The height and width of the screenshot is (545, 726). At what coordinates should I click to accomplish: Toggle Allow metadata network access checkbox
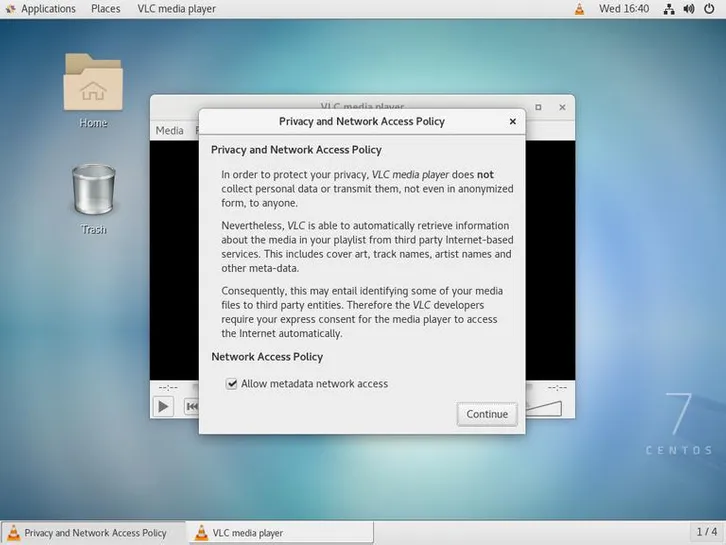coord(232,384)
